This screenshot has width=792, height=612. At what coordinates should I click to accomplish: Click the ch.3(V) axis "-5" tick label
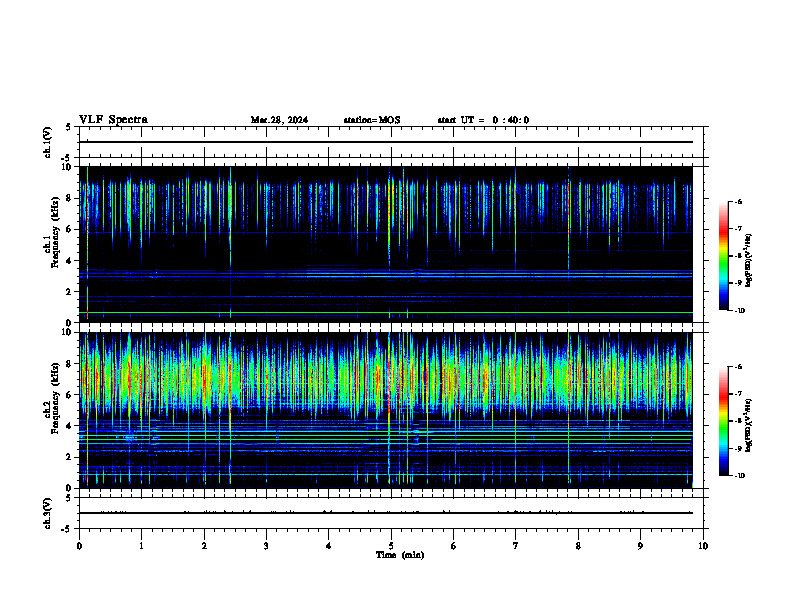[x=67, y=529]
